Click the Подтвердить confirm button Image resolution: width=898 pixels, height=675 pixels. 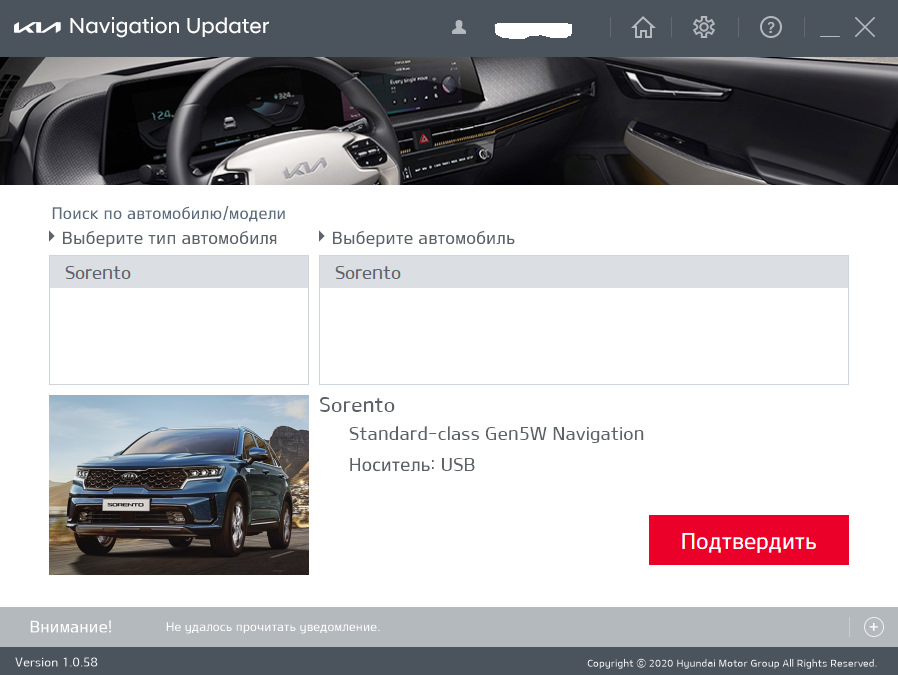749,540
